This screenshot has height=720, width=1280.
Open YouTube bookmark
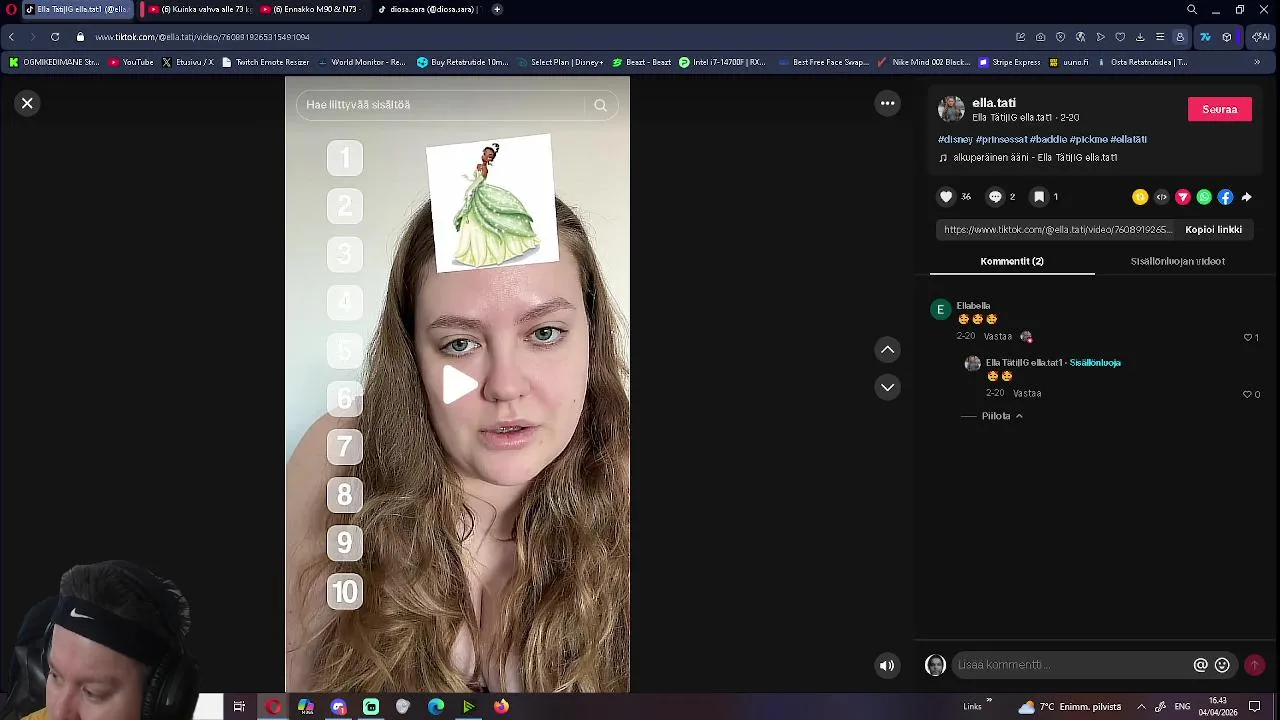point(131,62)
